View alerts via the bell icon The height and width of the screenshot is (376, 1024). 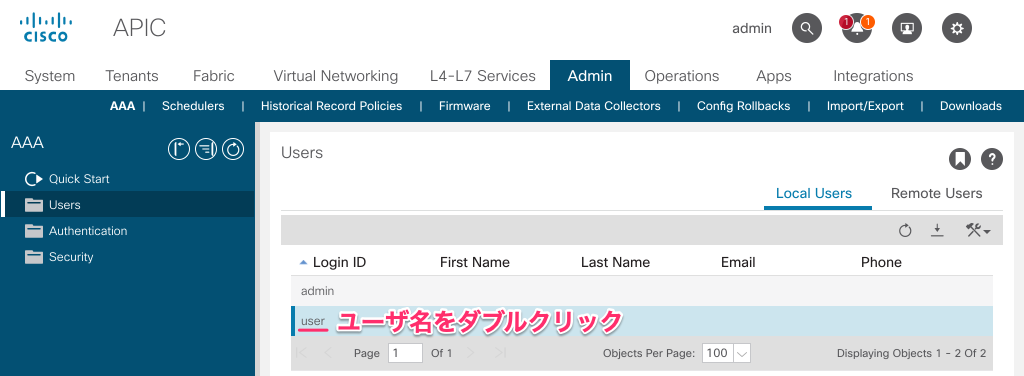tap(857, 29)
